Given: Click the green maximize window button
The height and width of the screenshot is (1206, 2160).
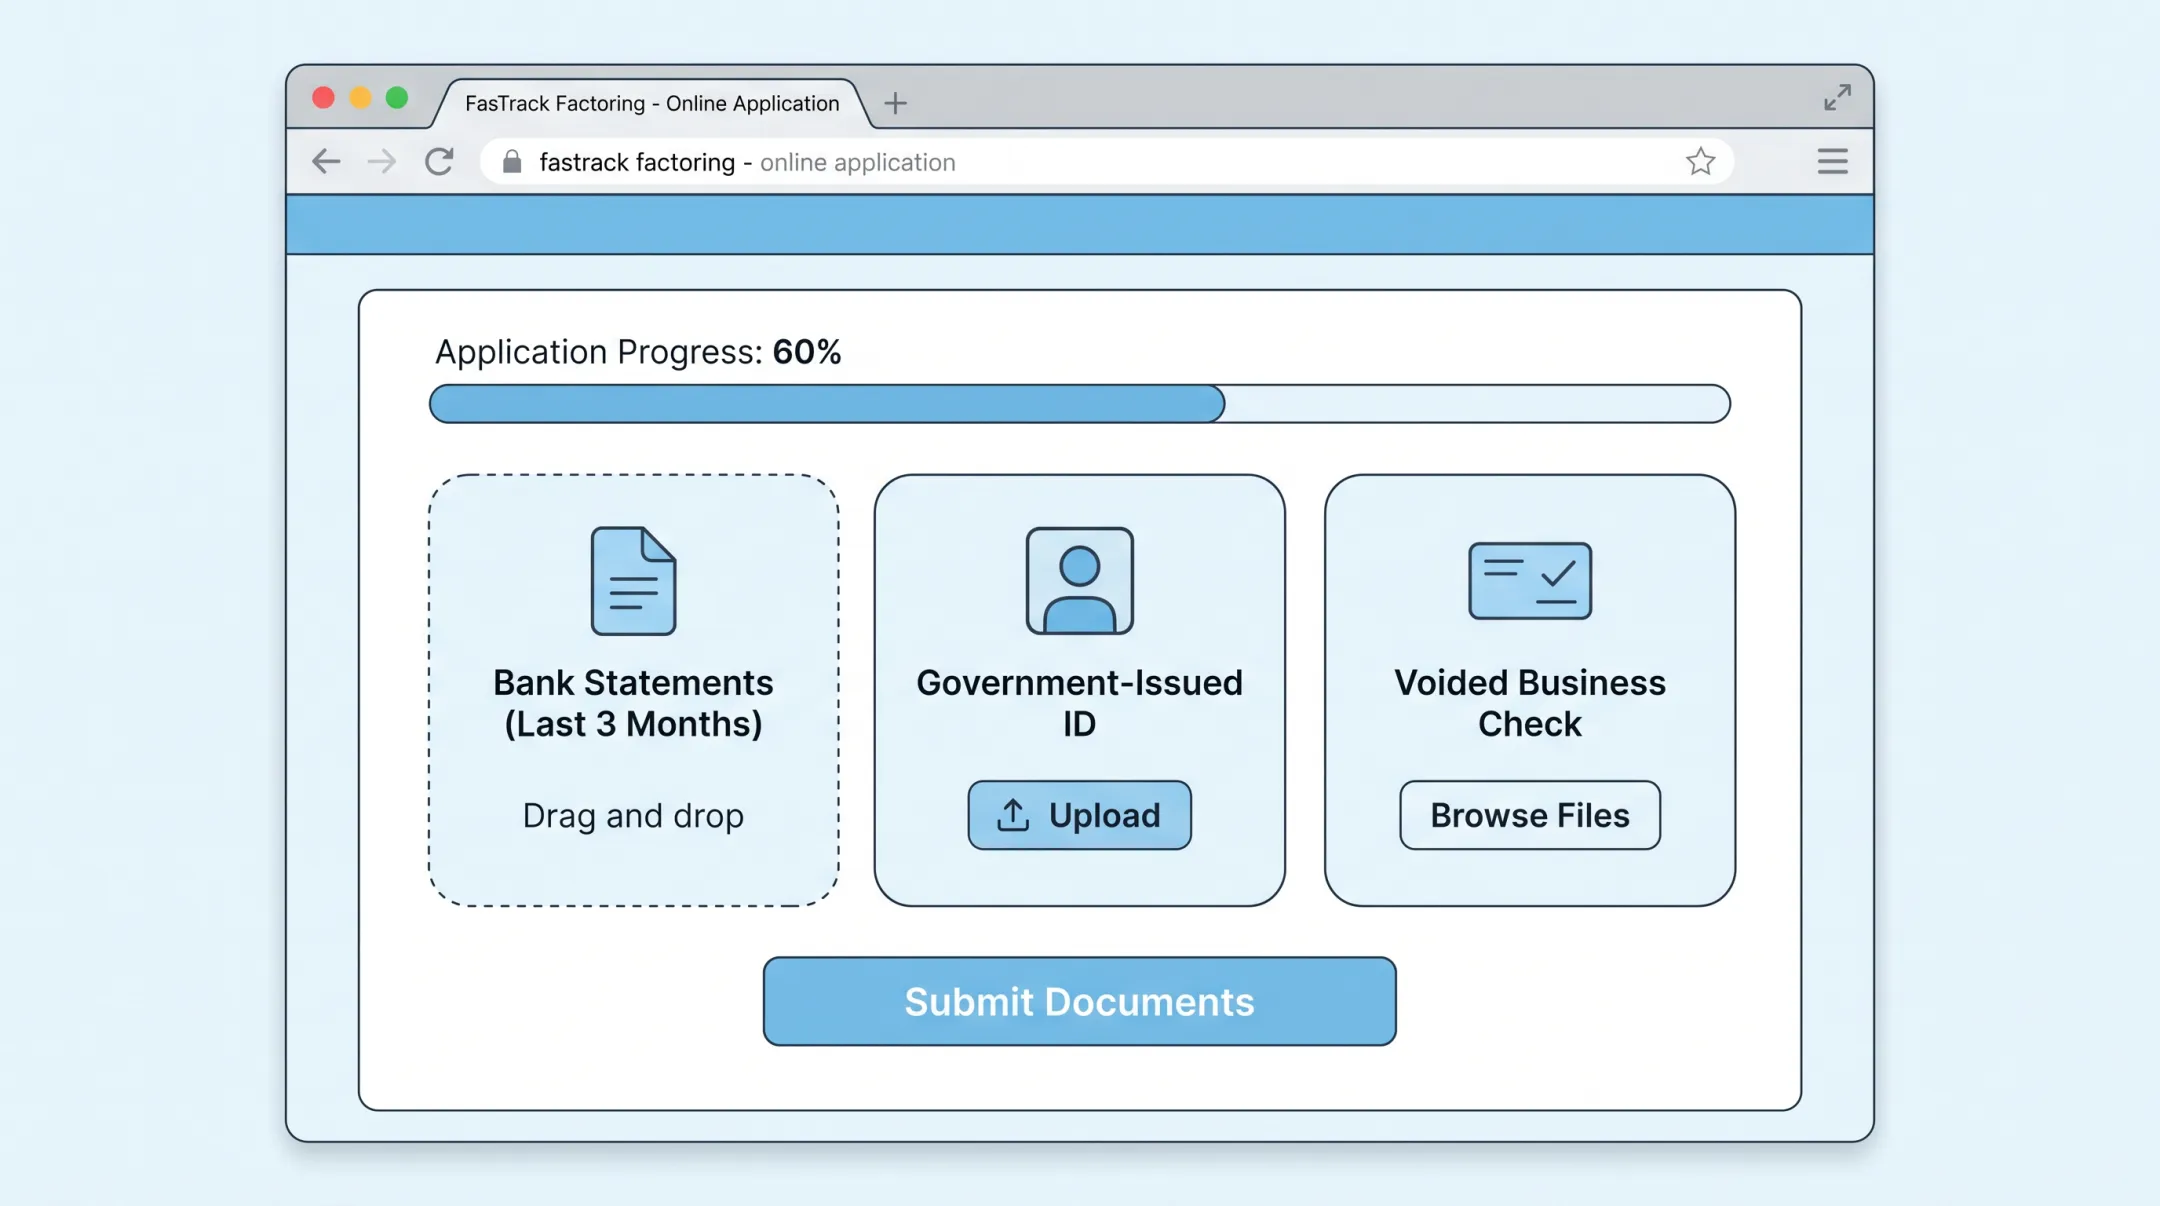Looking at the screenshot, I should point(397,98).
